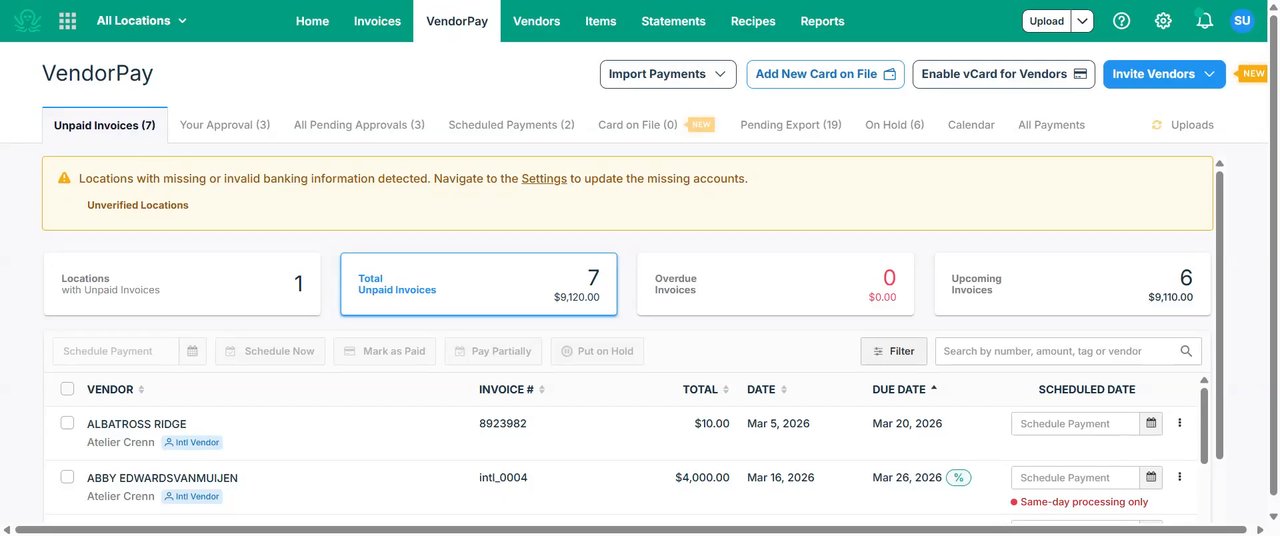Expand the Upload button arrow
Image resolution: width=1280 pixels, height=536 pixels.
tap(1082, 21)
